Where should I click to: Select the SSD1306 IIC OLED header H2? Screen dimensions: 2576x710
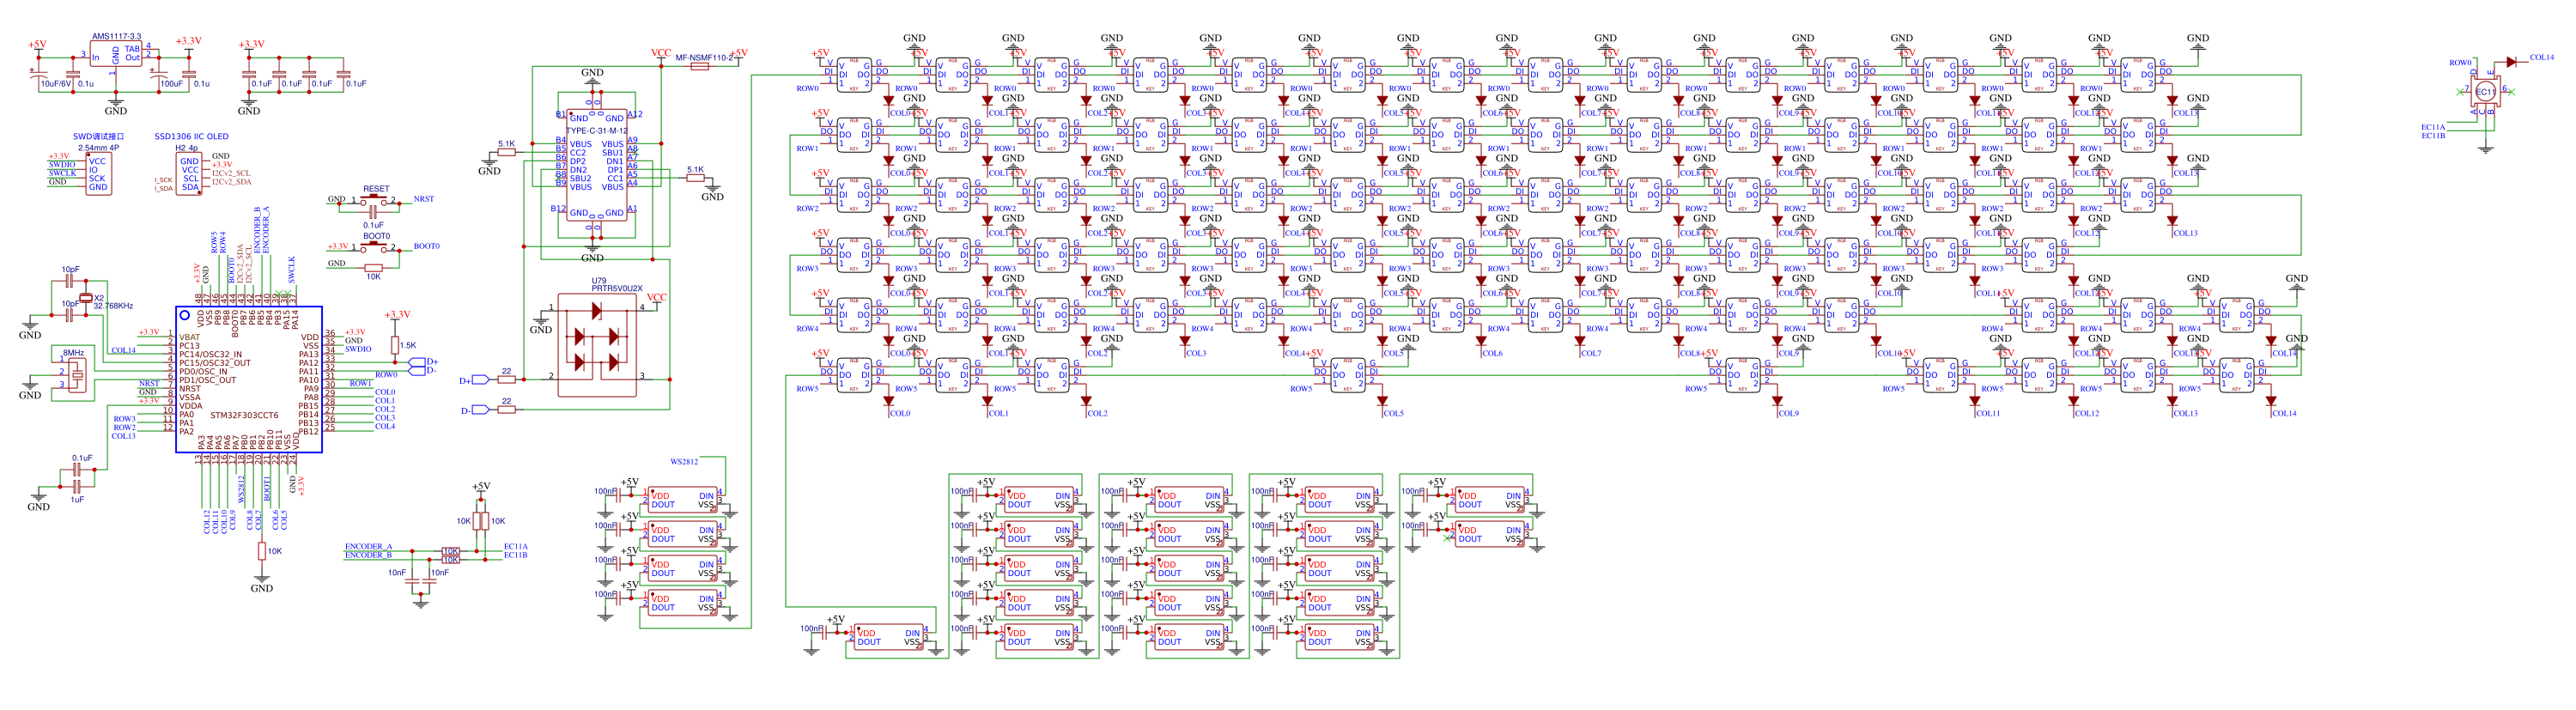pos(188,174)
